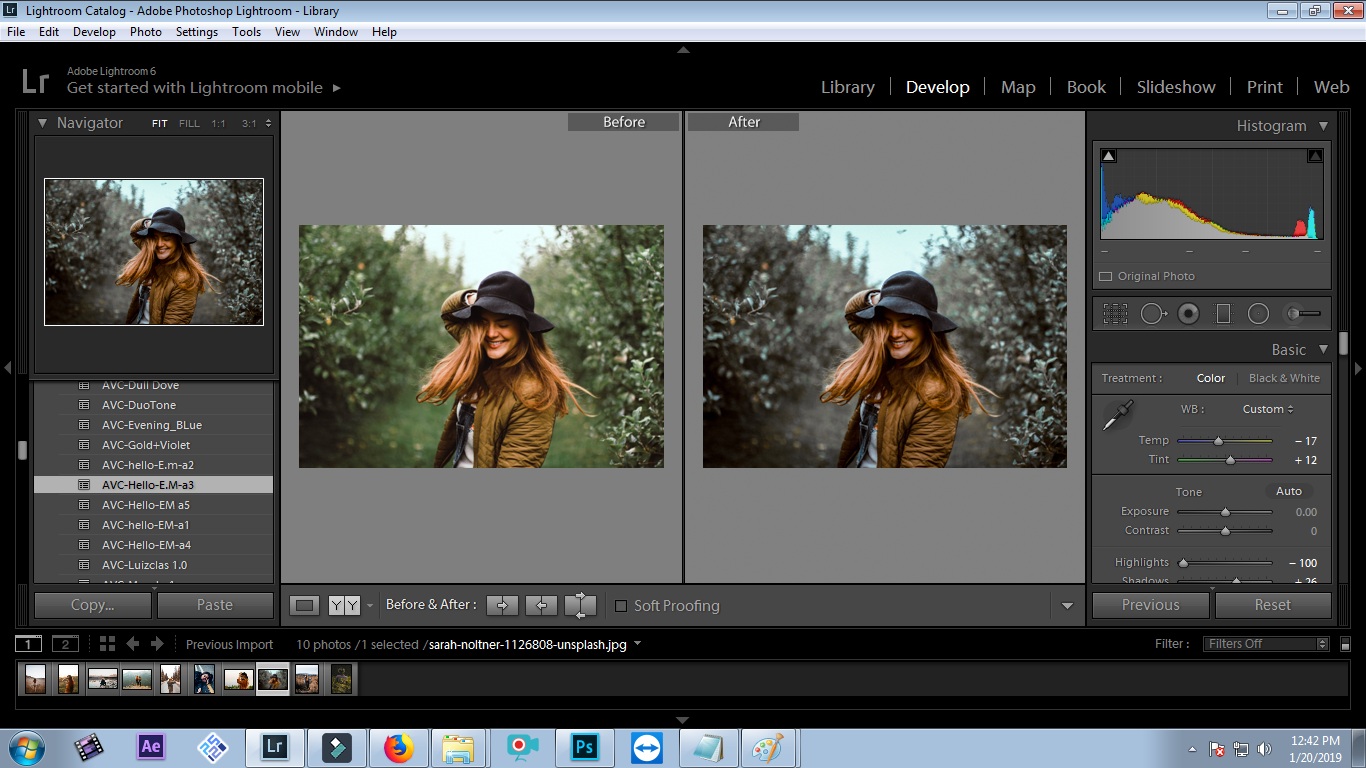
Task: Enable the Soft Proofing checkbox
Action: 620,606
